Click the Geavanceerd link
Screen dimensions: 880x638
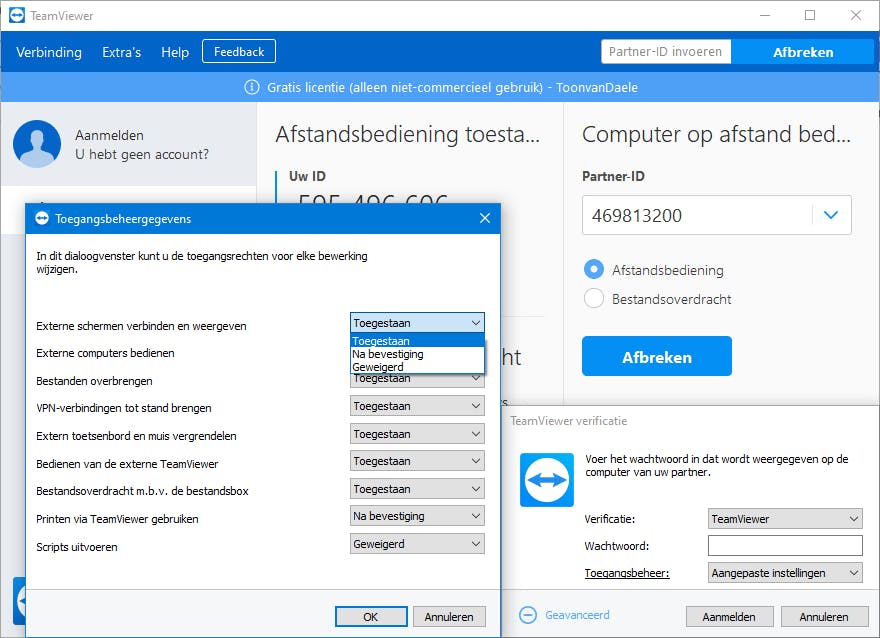(578, 615)
